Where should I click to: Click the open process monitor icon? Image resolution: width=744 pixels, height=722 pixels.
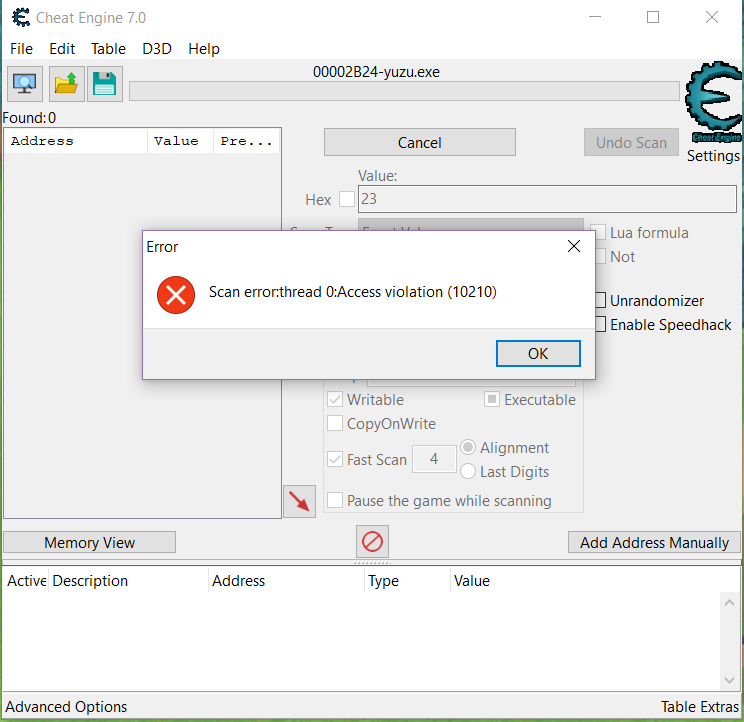coord(23,84)
